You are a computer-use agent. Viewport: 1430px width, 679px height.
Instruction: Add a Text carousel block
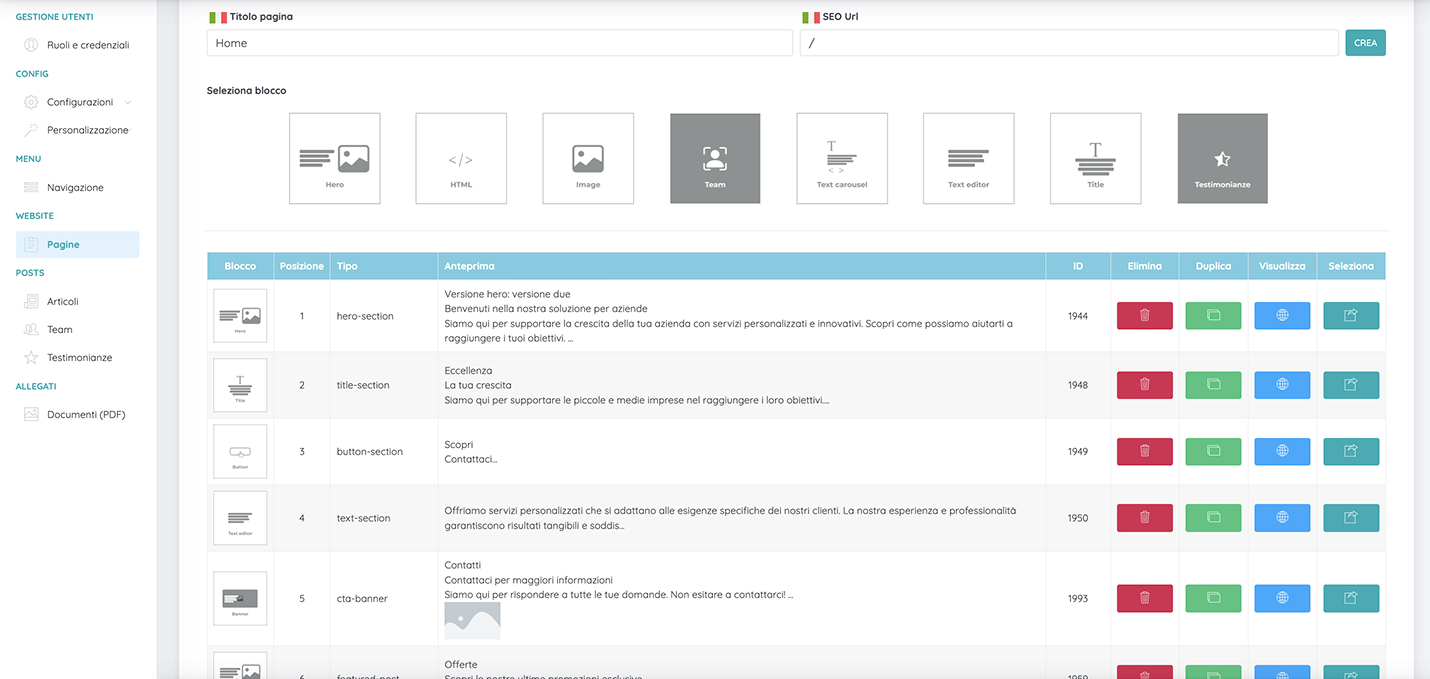(842, 158)
